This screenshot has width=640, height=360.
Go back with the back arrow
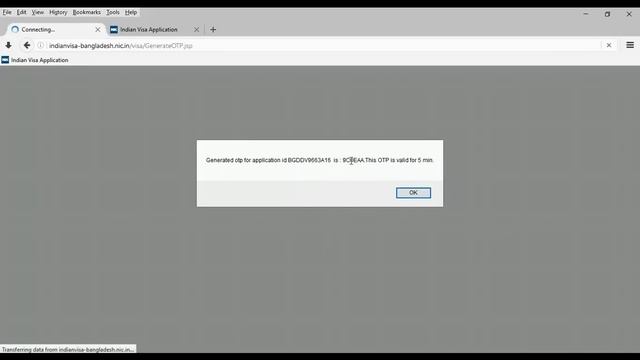[x=27, y=45]
